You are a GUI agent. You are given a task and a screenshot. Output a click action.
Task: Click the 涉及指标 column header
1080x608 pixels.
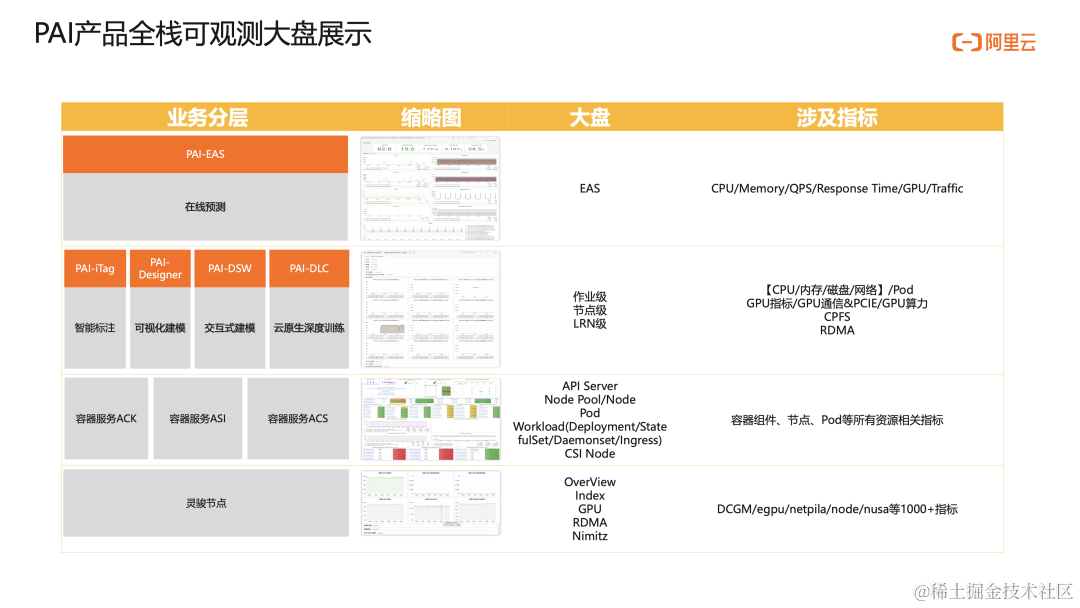pos(837,118)
